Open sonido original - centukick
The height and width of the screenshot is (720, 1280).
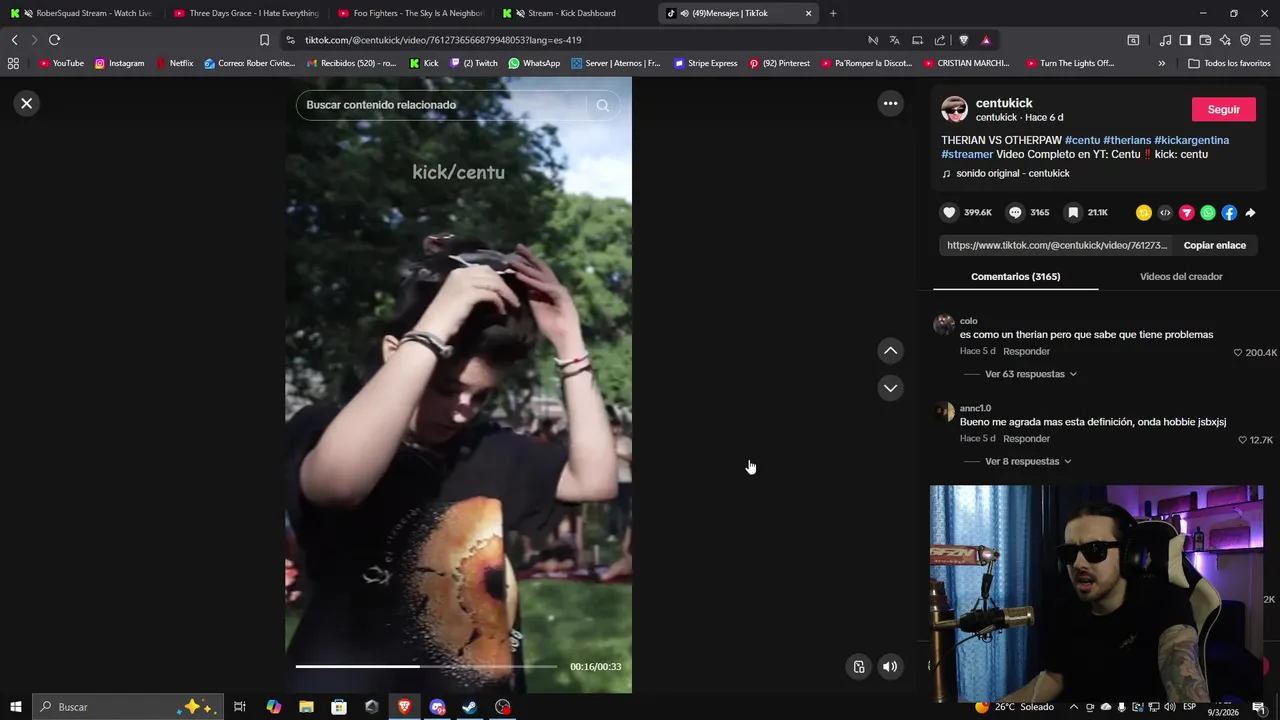[1012, 173]
